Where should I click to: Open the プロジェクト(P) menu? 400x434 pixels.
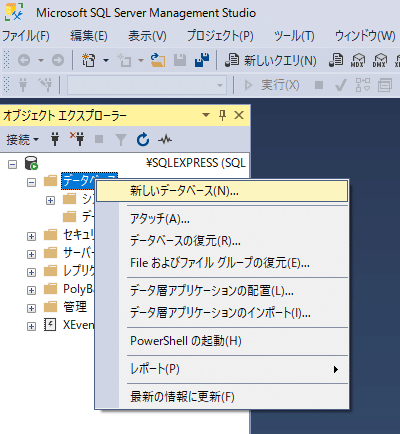tap(220, 36)
